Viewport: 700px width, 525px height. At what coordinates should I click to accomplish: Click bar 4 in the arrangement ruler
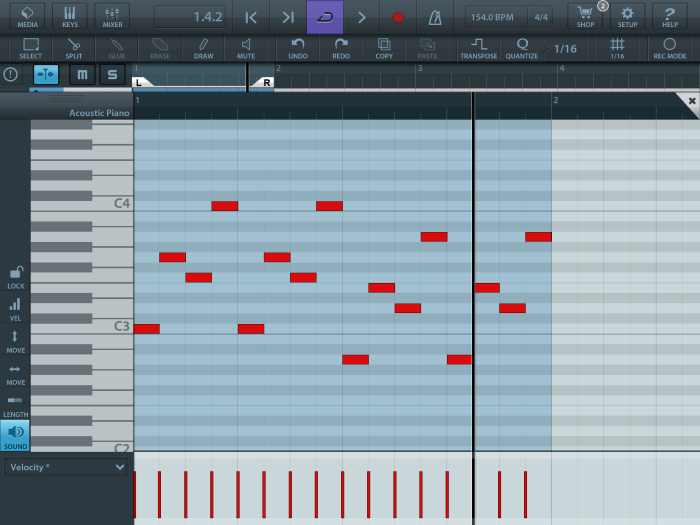[562, 68]
